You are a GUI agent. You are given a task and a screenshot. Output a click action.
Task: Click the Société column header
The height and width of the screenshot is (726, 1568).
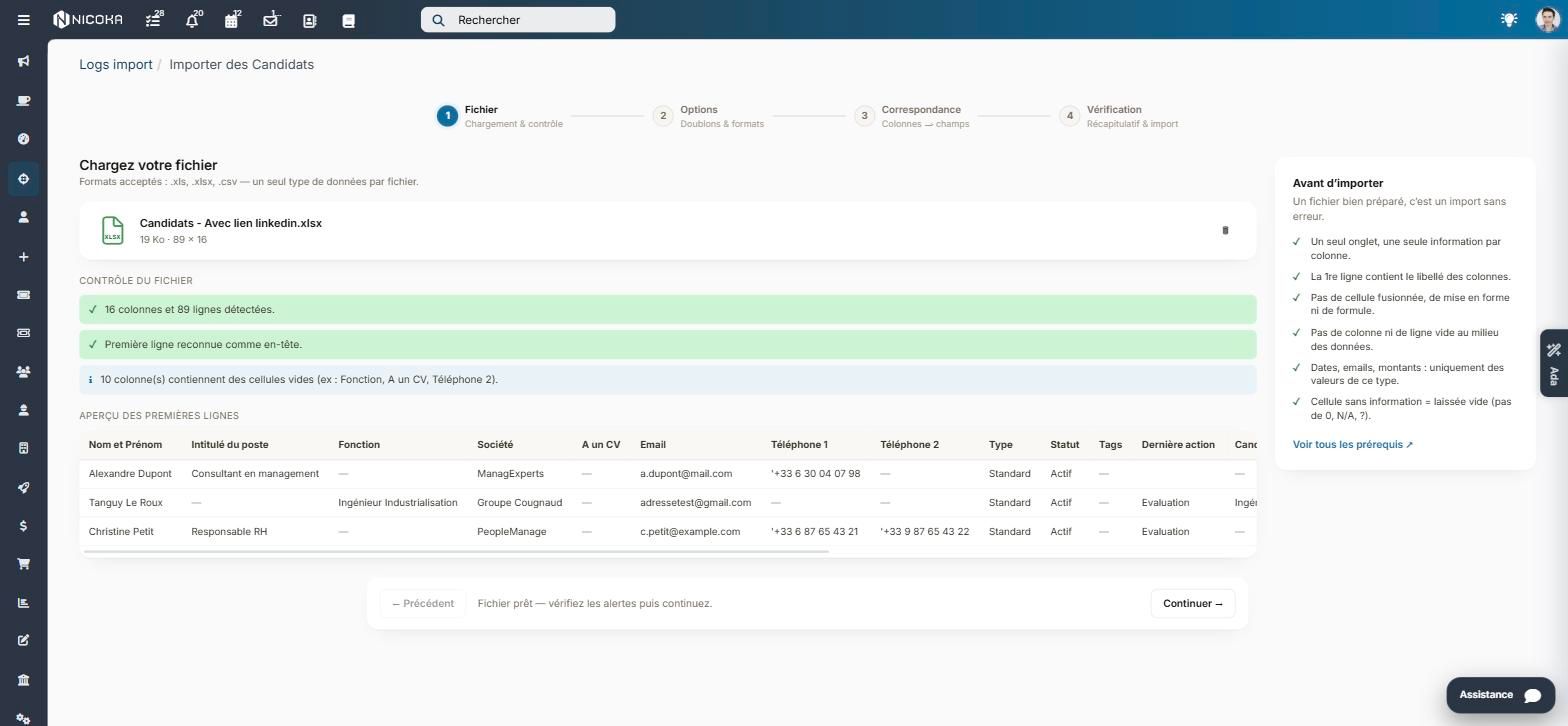coord(495,445)
